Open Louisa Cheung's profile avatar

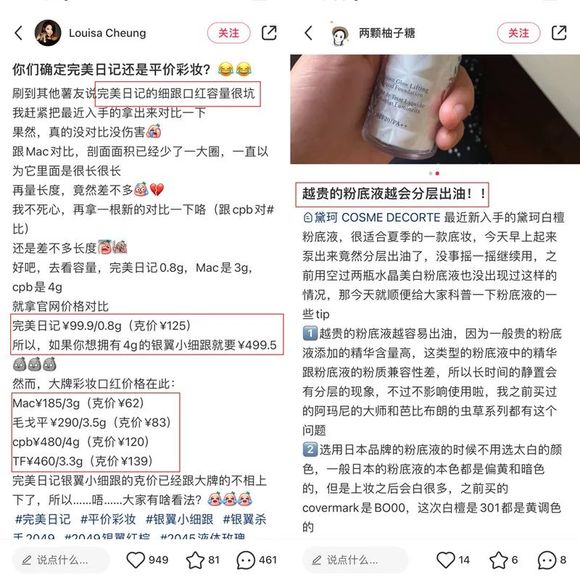pos(48,33)
